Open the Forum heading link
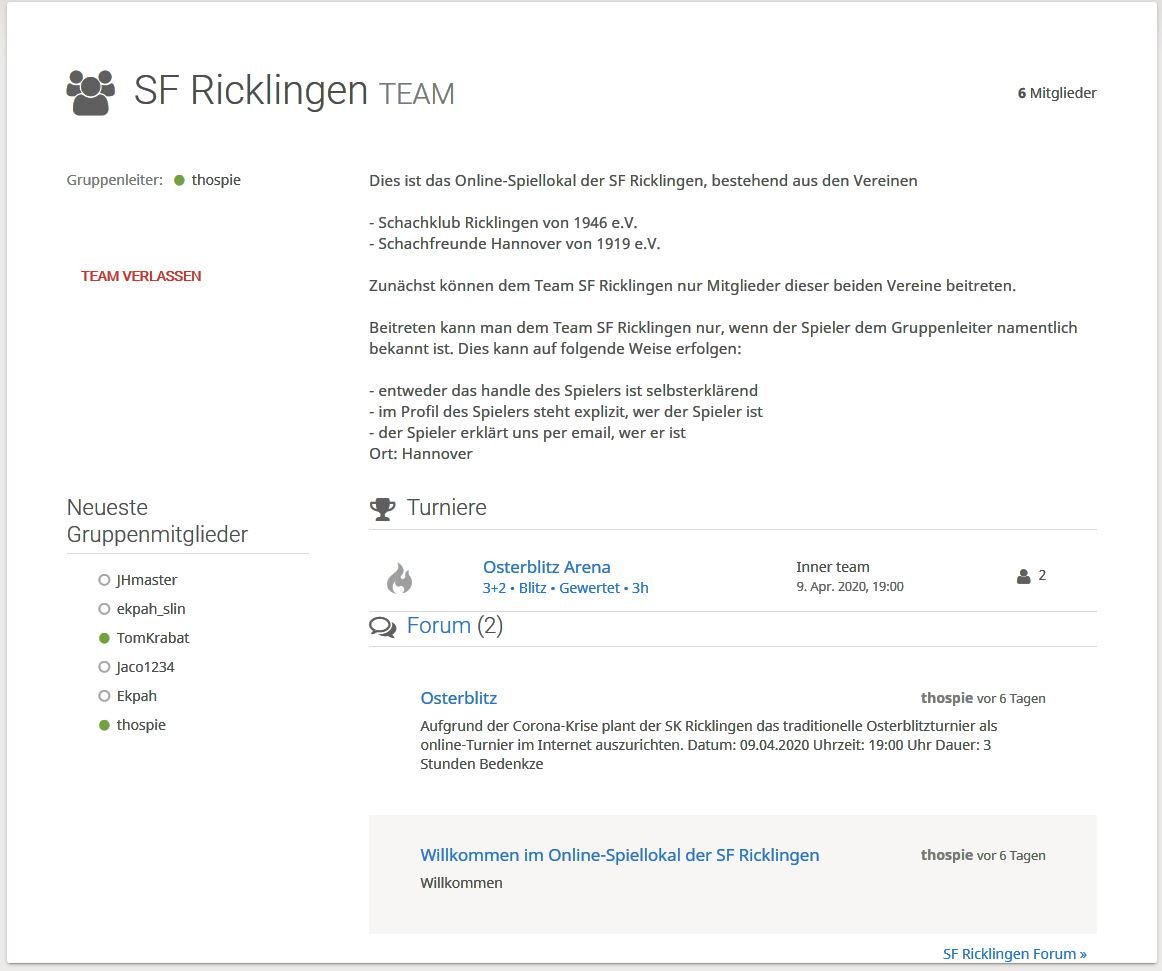This screenshot has width=1162, height=971. (438, 626)
